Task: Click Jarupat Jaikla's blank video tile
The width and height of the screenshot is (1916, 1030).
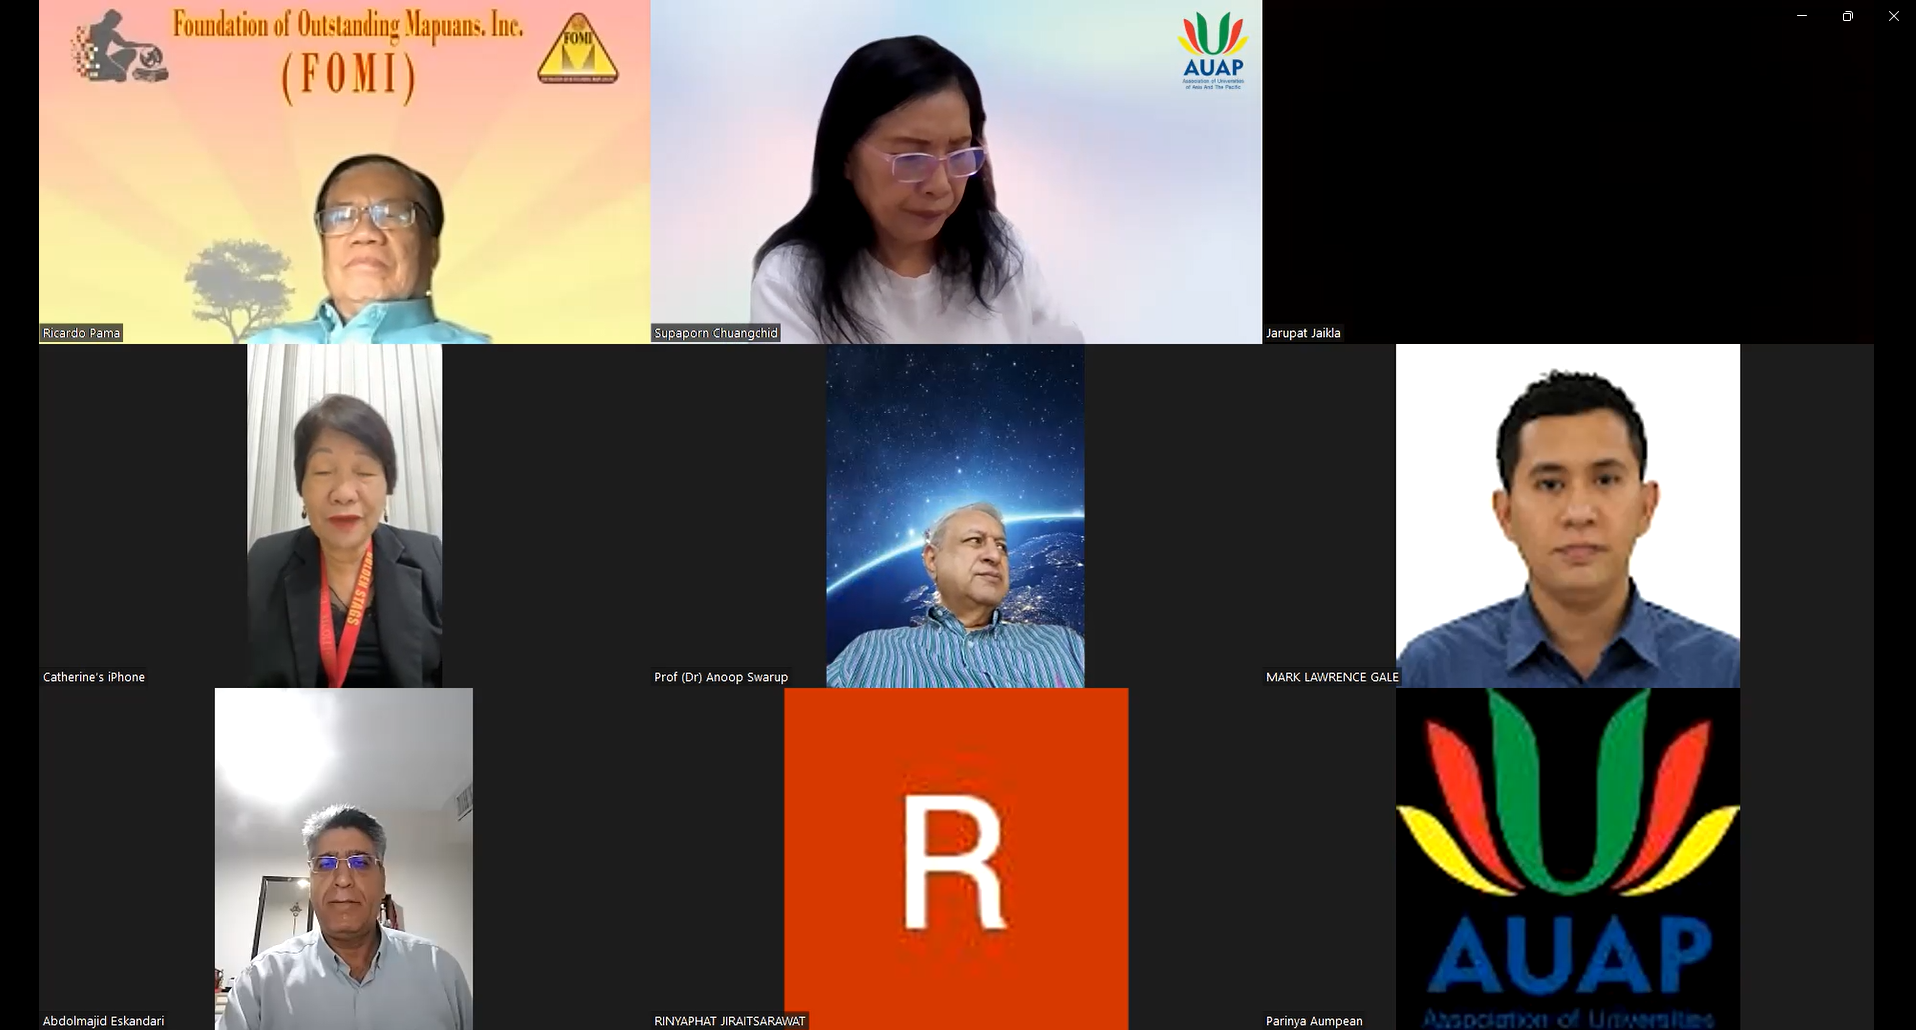Action: (x=1567, y=170)
